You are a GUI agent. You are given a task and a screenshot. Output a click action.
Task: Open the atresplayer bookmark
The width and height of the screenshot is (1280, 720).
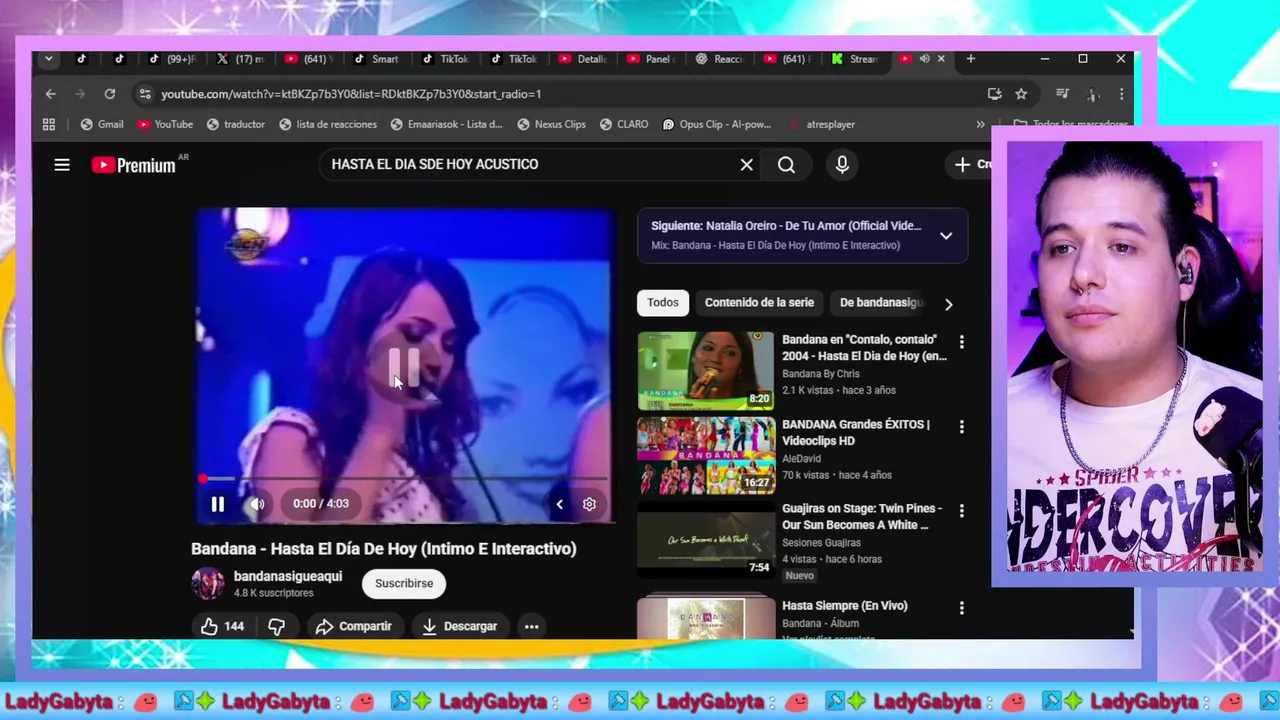(822, 125)
